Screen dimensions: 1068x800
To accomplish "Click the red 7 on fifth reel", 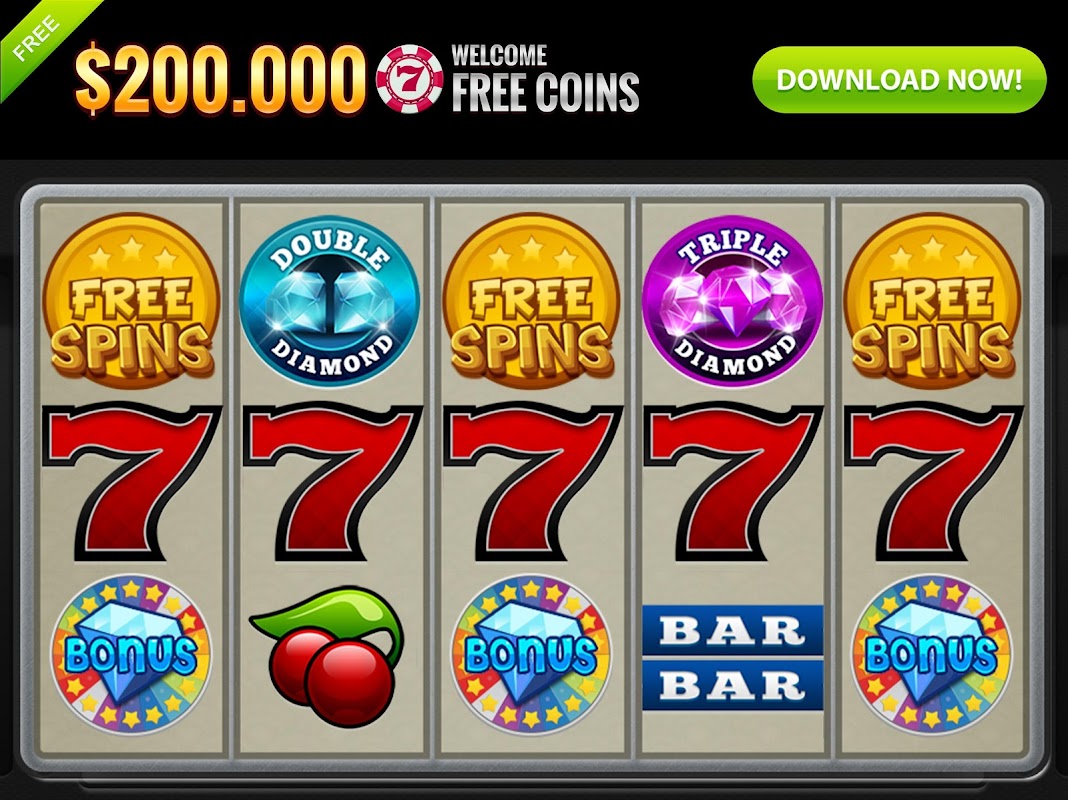I will pos(933,481).
